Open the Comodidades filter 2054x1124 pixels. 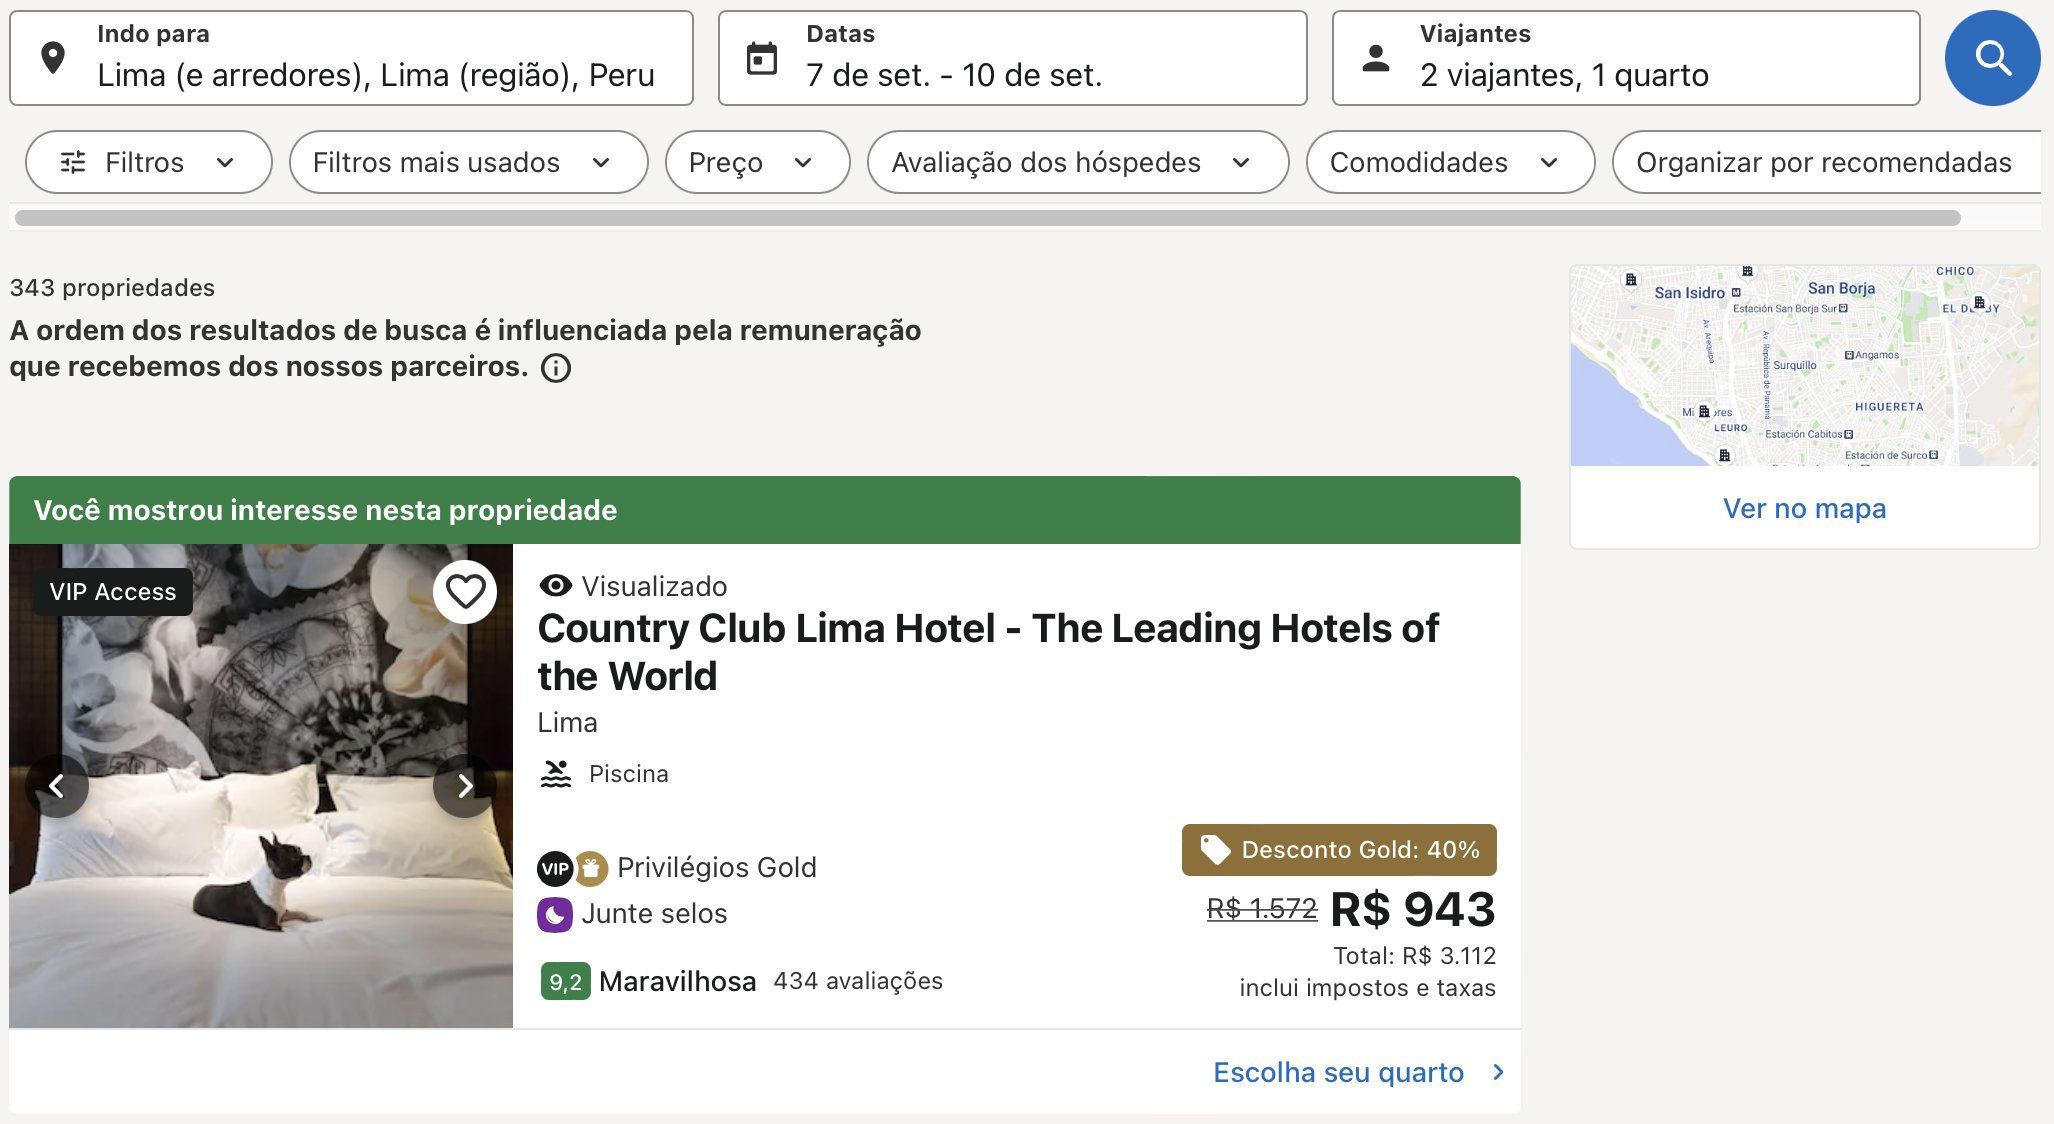pos(1450,162)
